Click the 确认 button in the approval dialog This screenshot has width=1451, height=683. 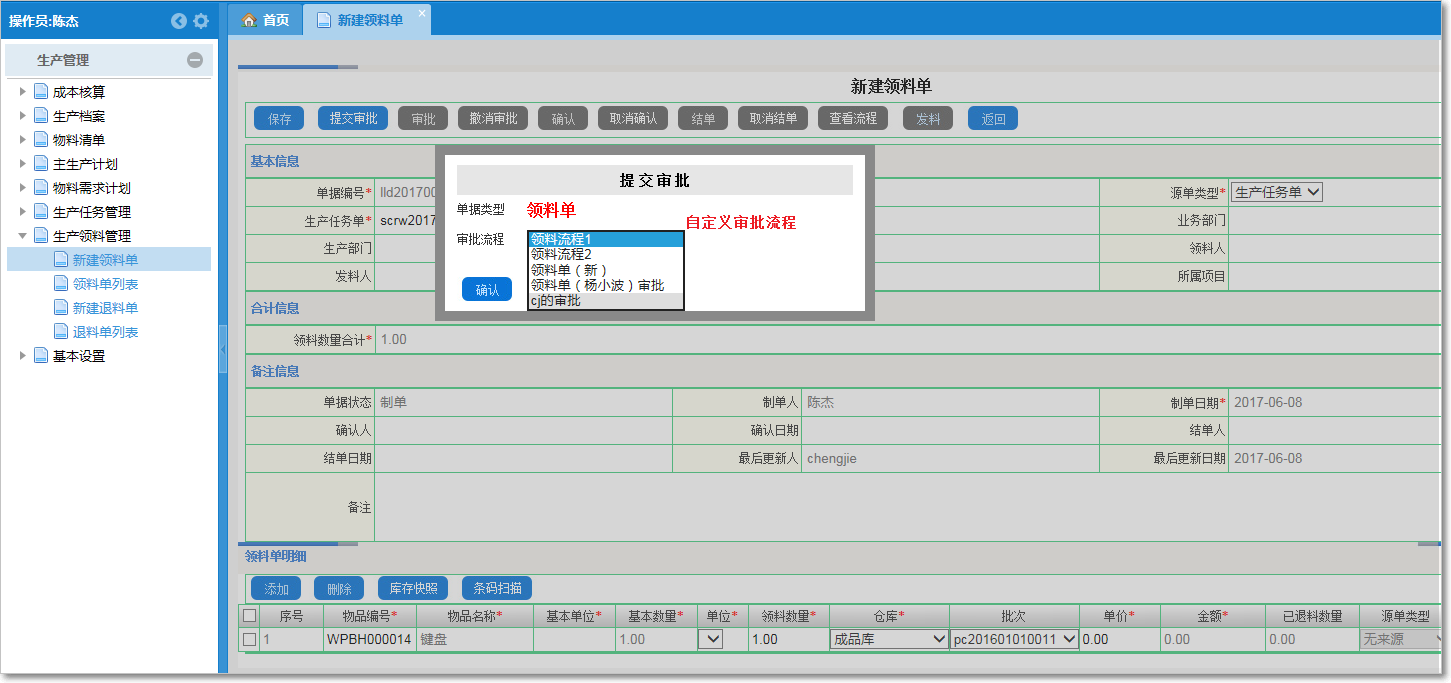(487, 289)
